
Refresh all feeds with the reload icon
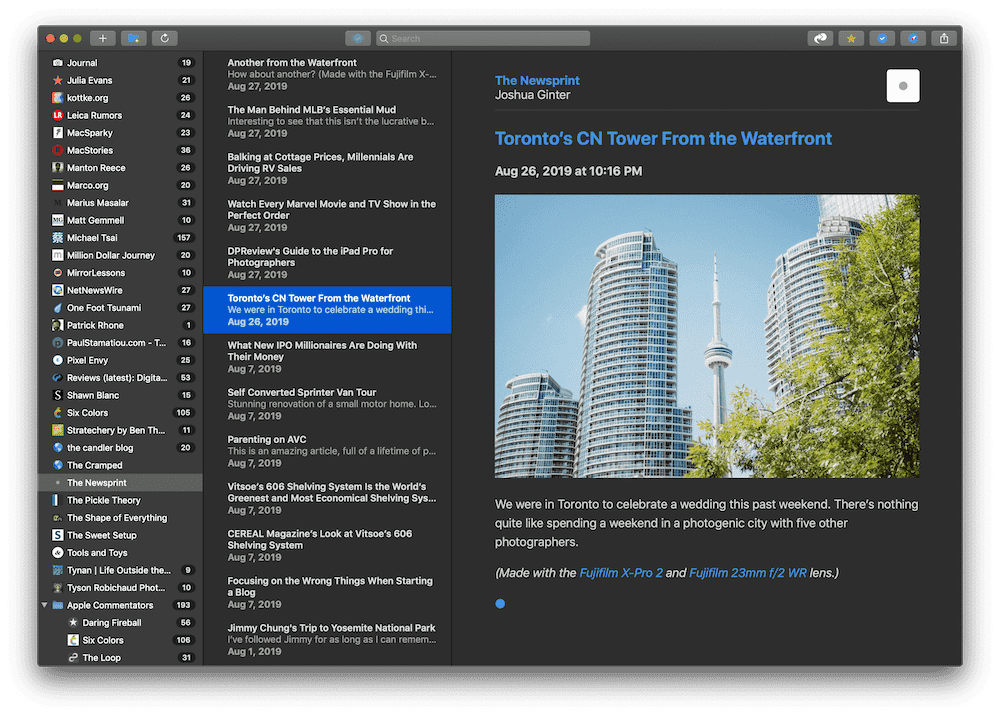pos(165,38)
